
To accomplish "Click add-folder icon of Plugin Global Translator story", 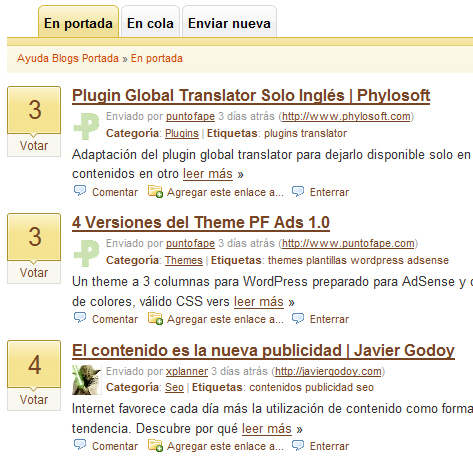I will (155, 192).
